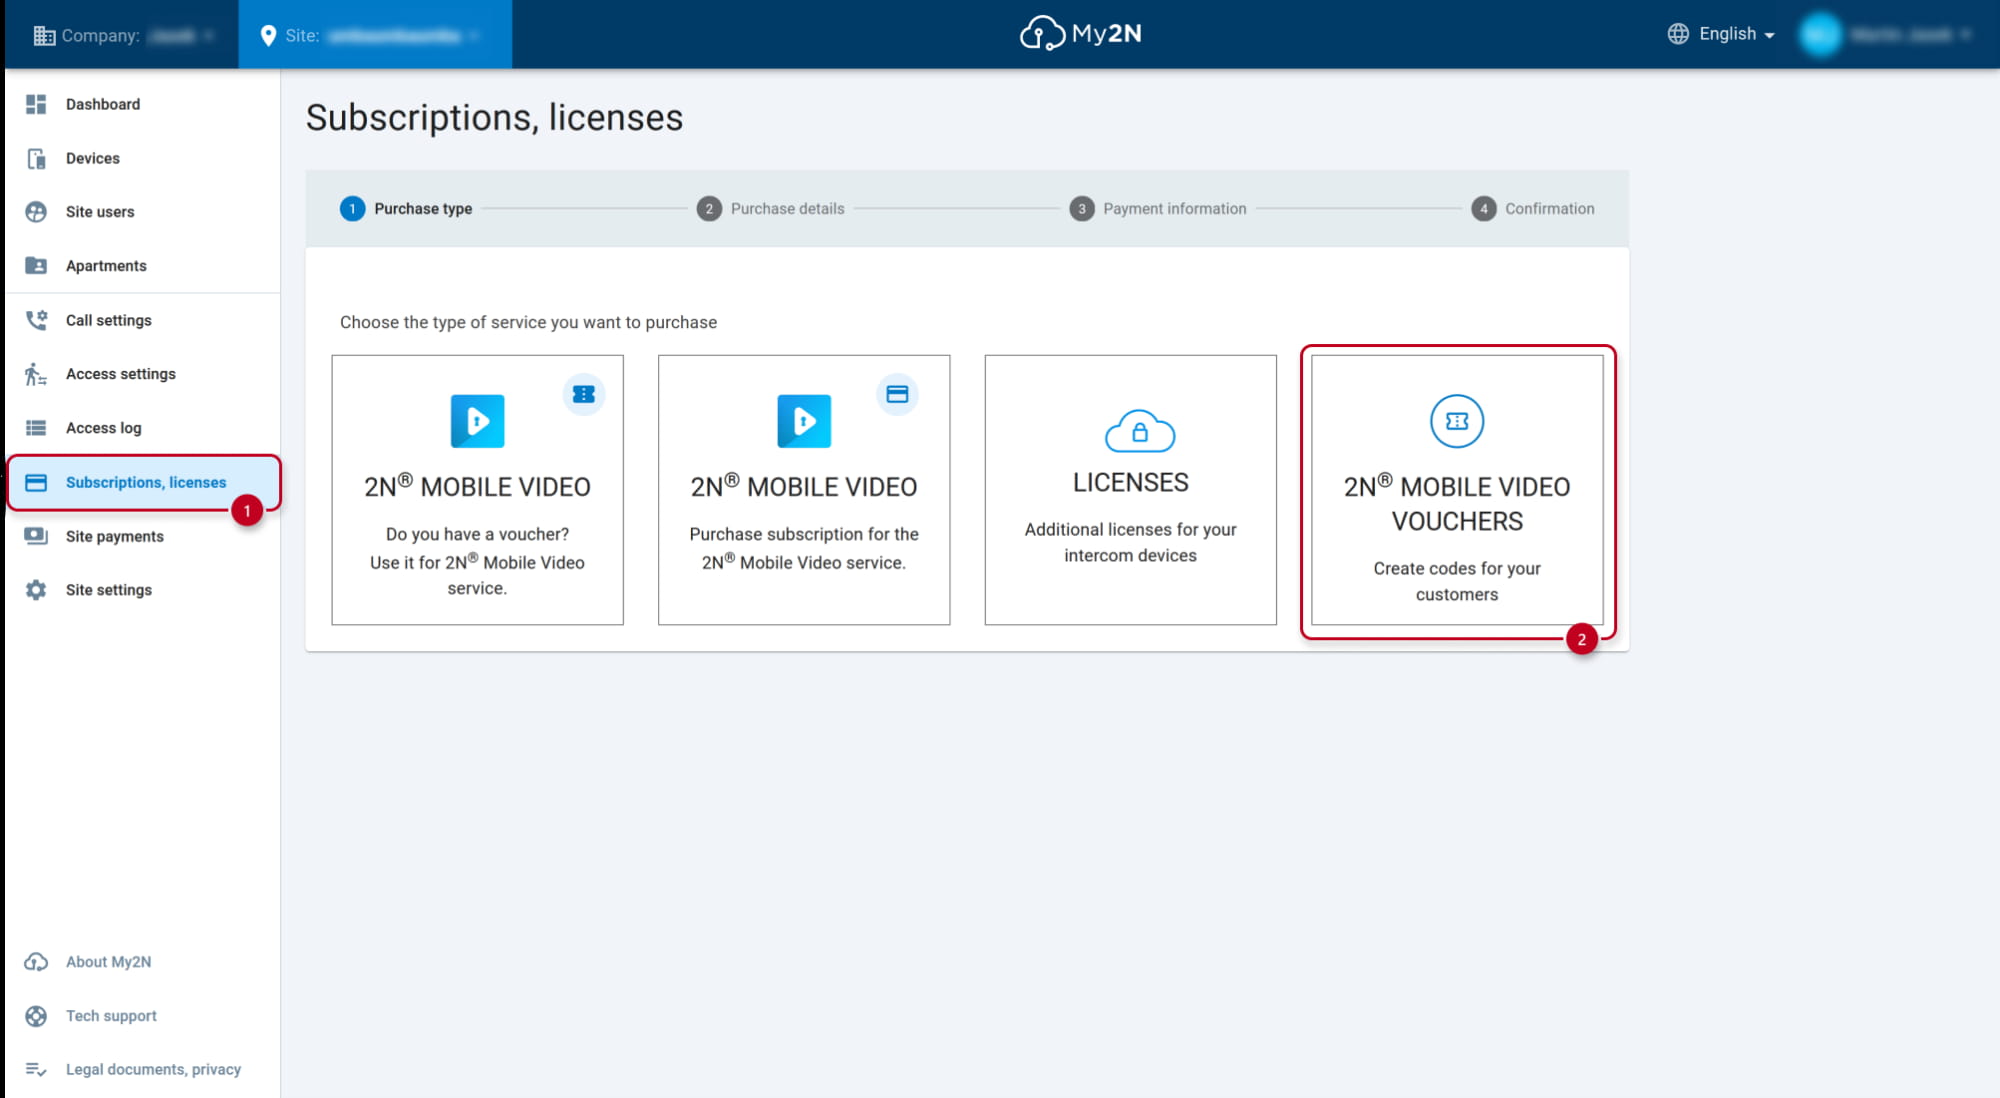Screen dimensions: 2000x1098
Task: Click 'Choose the type of service' text
Action: [x=528, y=322]
